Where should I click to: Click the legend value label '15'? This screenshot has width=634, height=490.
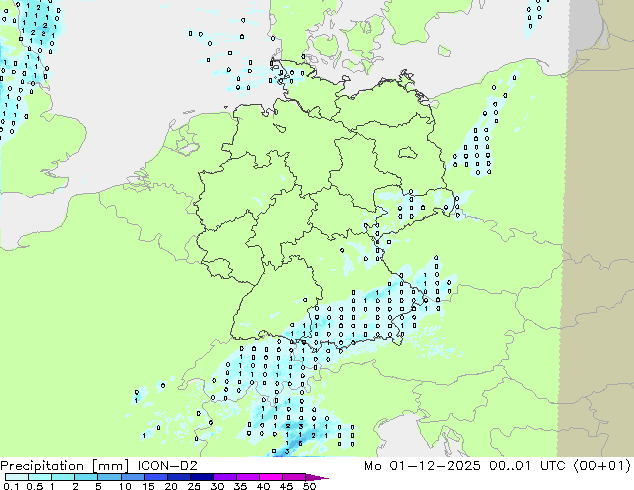[148, 486]
